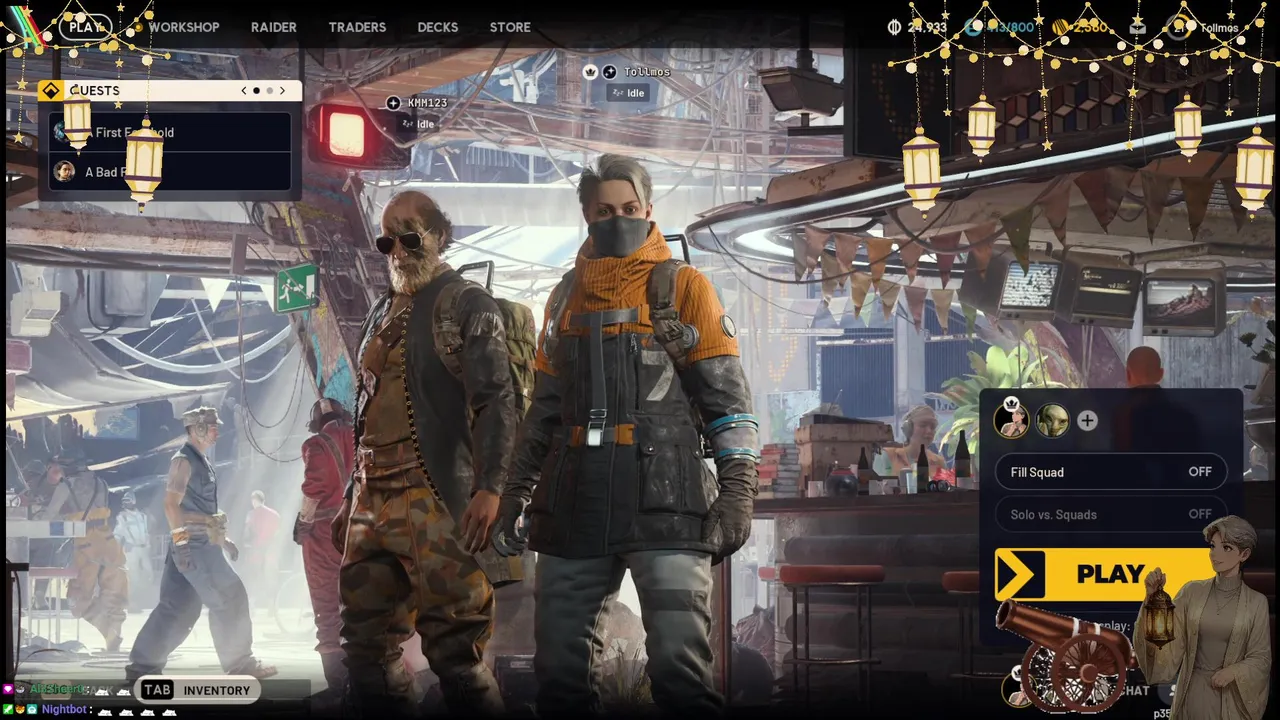The width and height of the screenshot is (1280, 720).
Task: Open the Raider tab
Action: click(273, 27)
